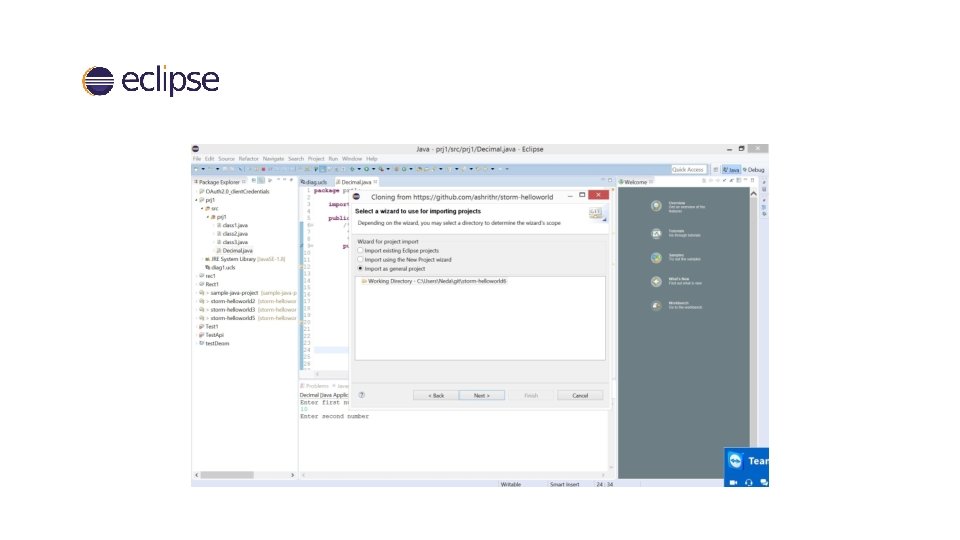The width and height of the screenshot is (960, 540).
Task: Switch to the diag.ucls editor tab
Action: pyautogui.click(x=315, y=182)
